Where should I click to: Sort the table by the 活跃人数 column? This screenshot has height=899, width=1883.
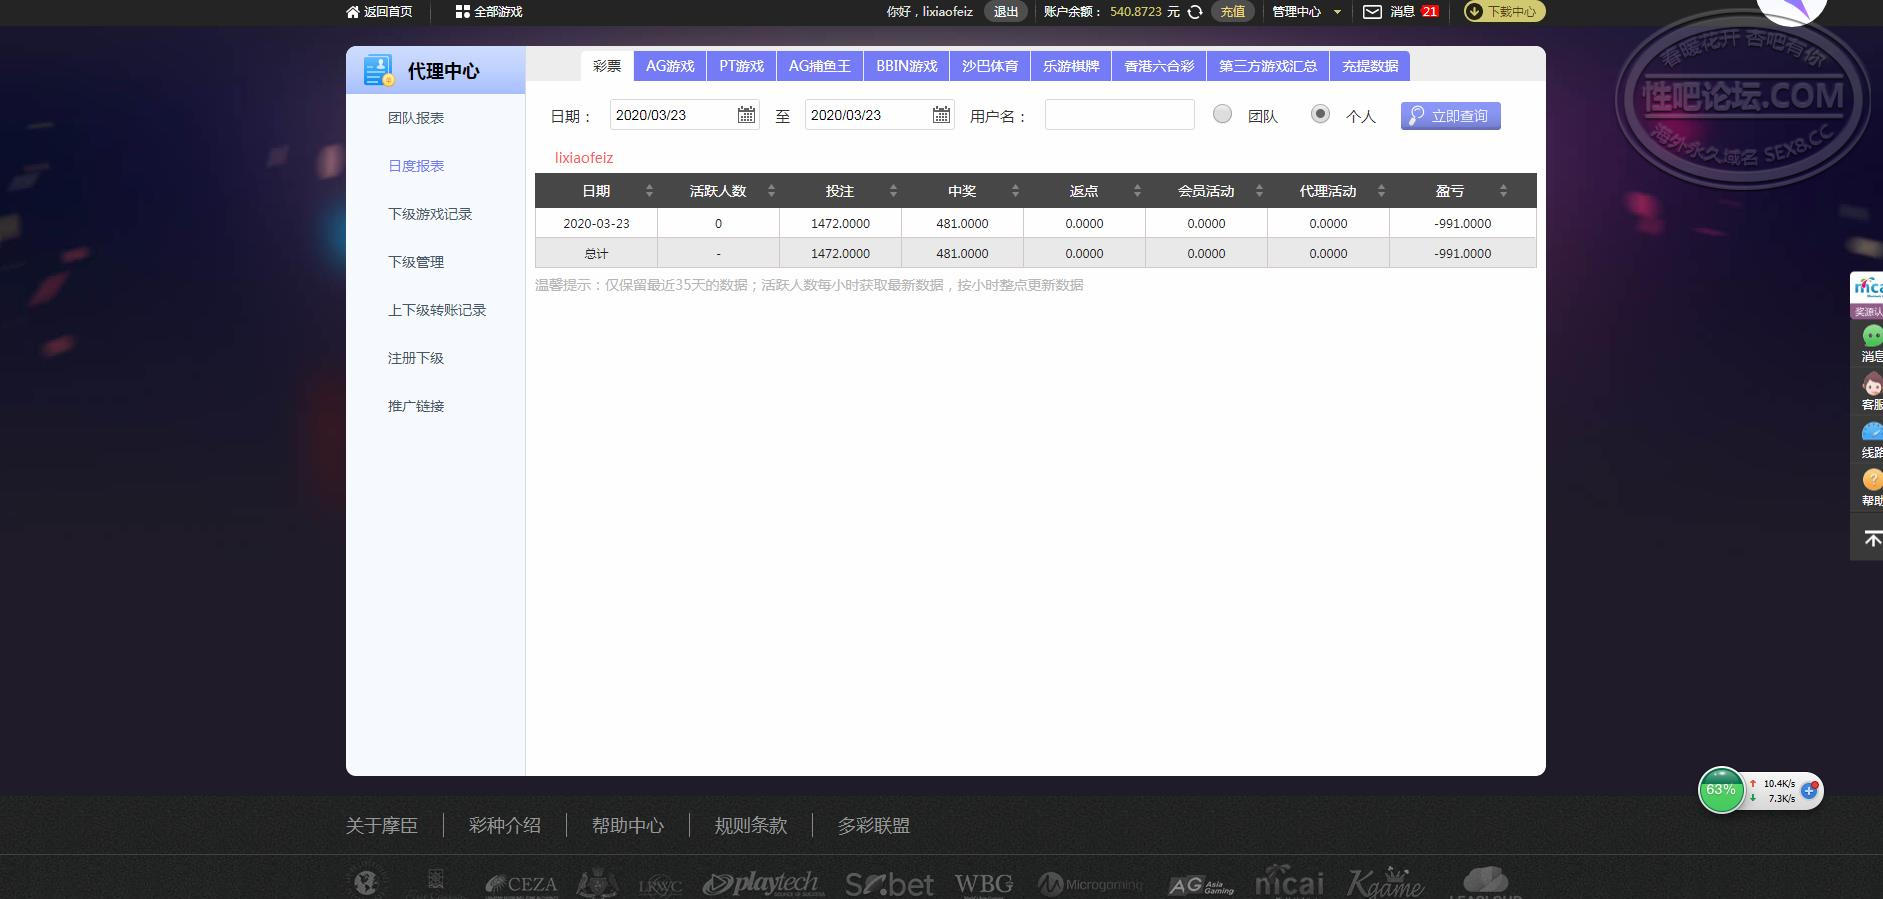click(771, 191)
